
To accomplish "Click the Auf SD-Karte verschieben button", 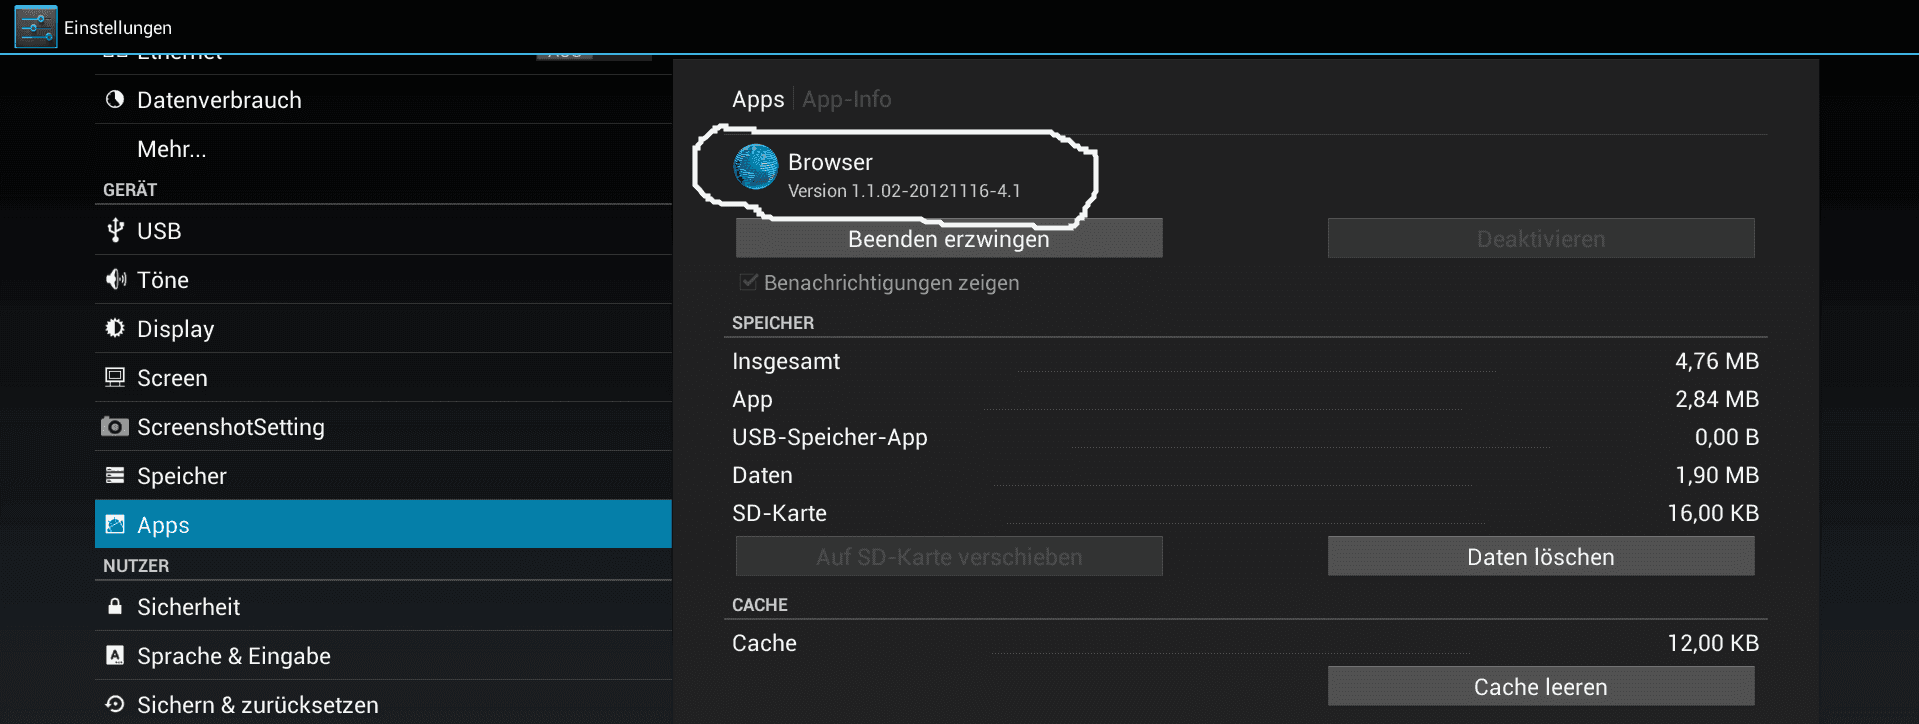I will pos(949,556).
